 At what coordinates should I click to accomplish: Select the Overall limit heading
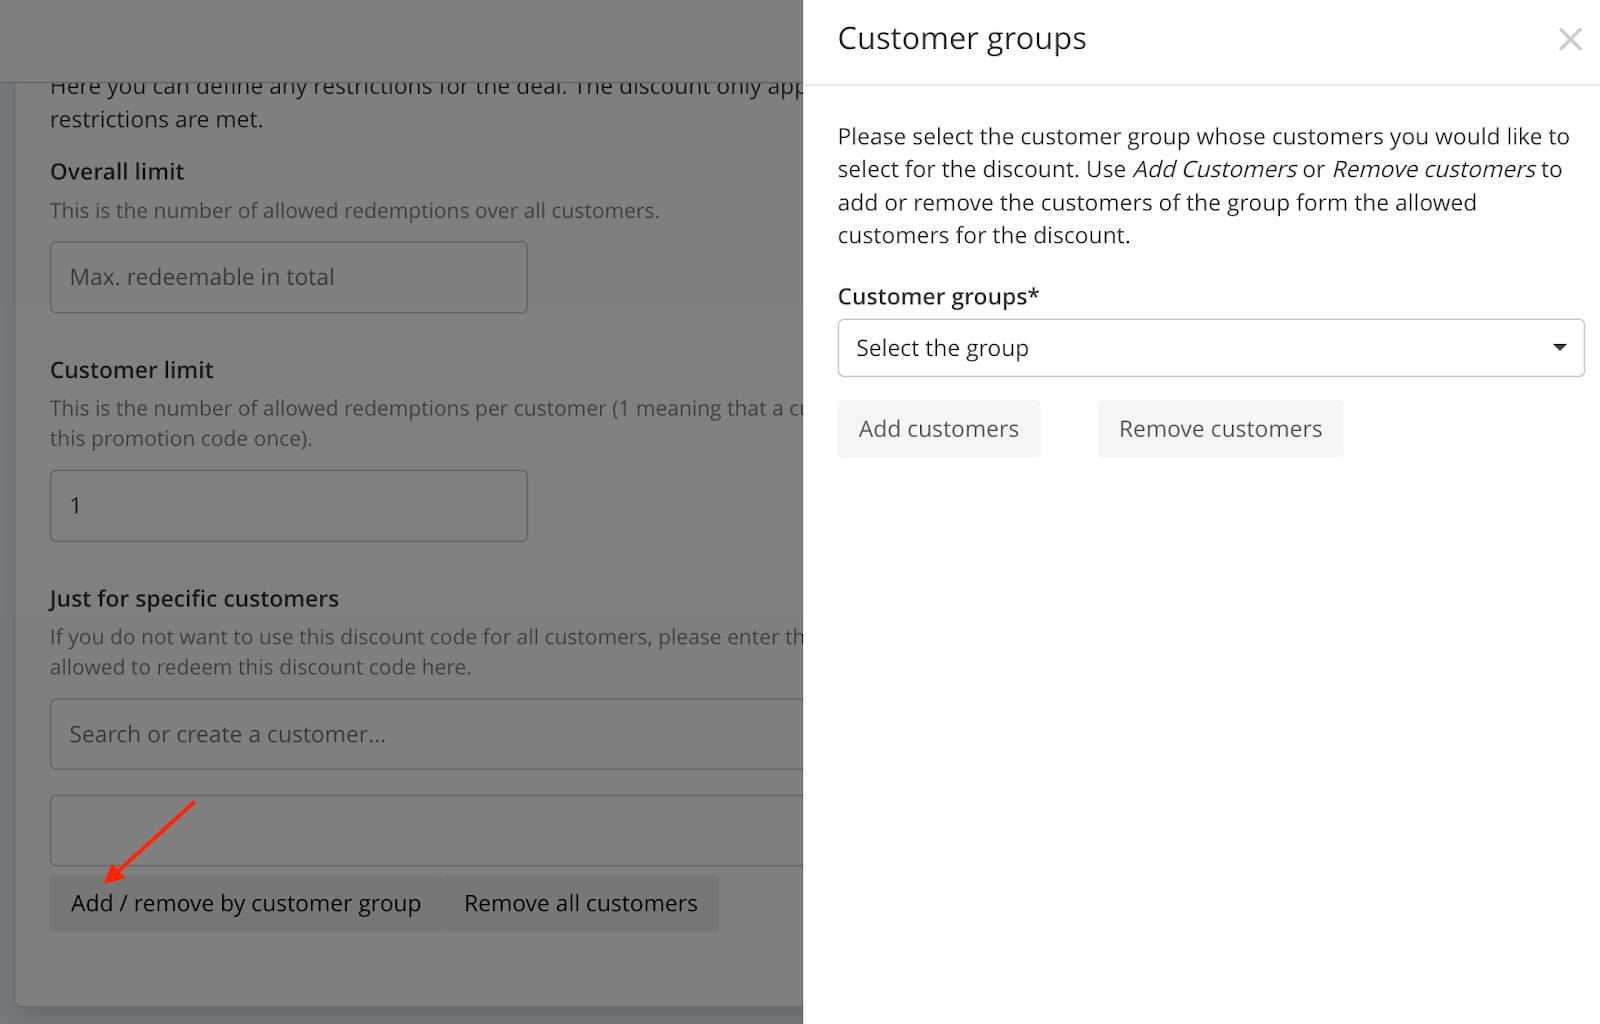(x=117, y=172)
